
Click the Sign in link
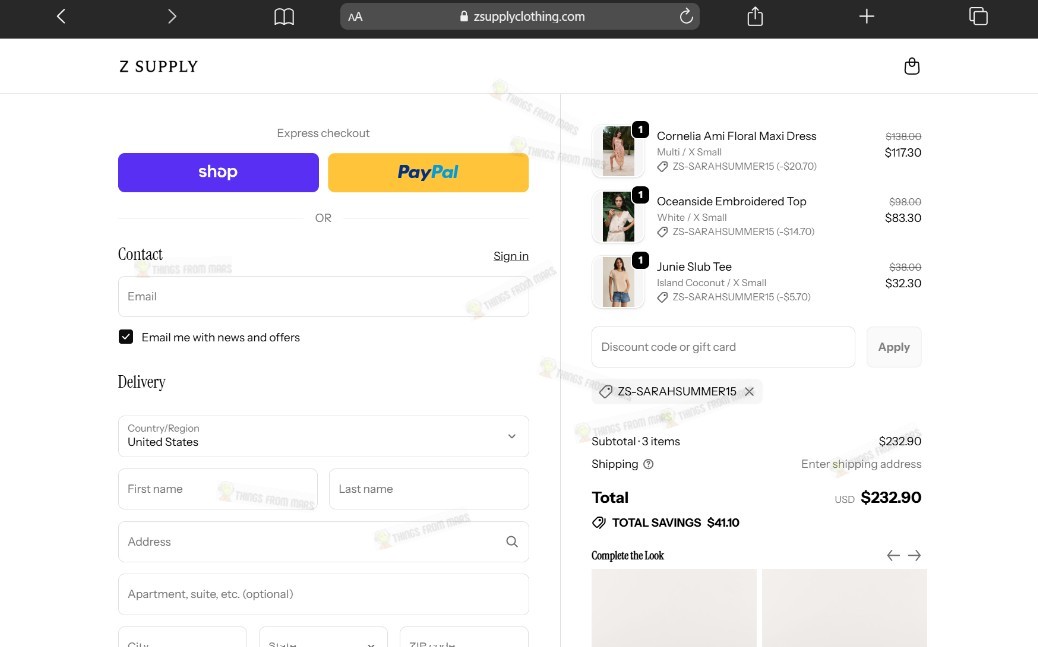(510, 256)
